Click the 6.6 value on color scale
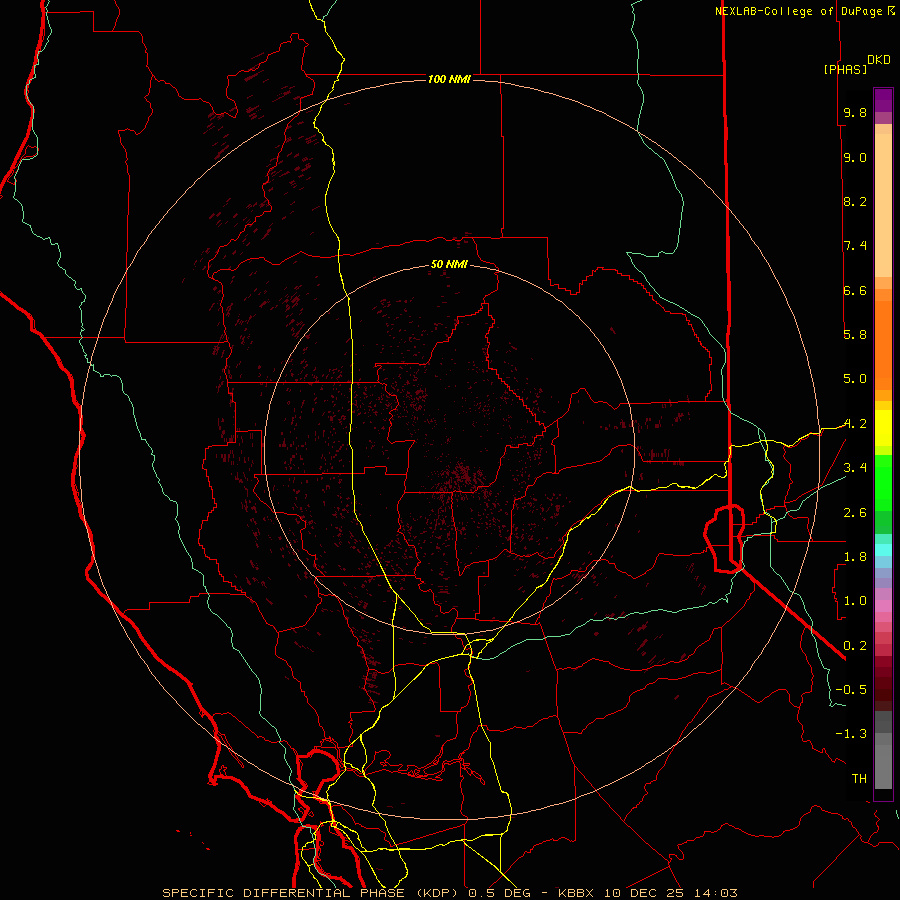Image resolution: width=900 pixels, height=900 pixels. (855, 290)
